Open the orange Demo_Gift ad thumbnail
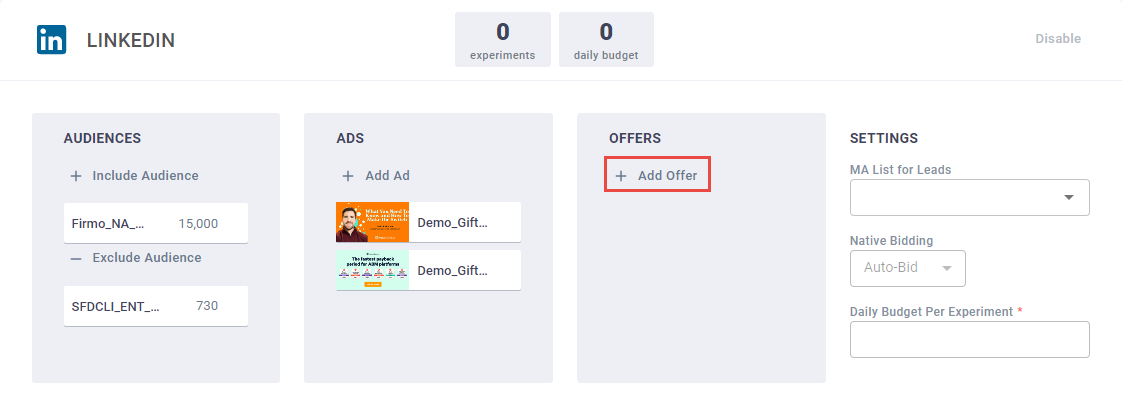 click(x=372, y=222)
